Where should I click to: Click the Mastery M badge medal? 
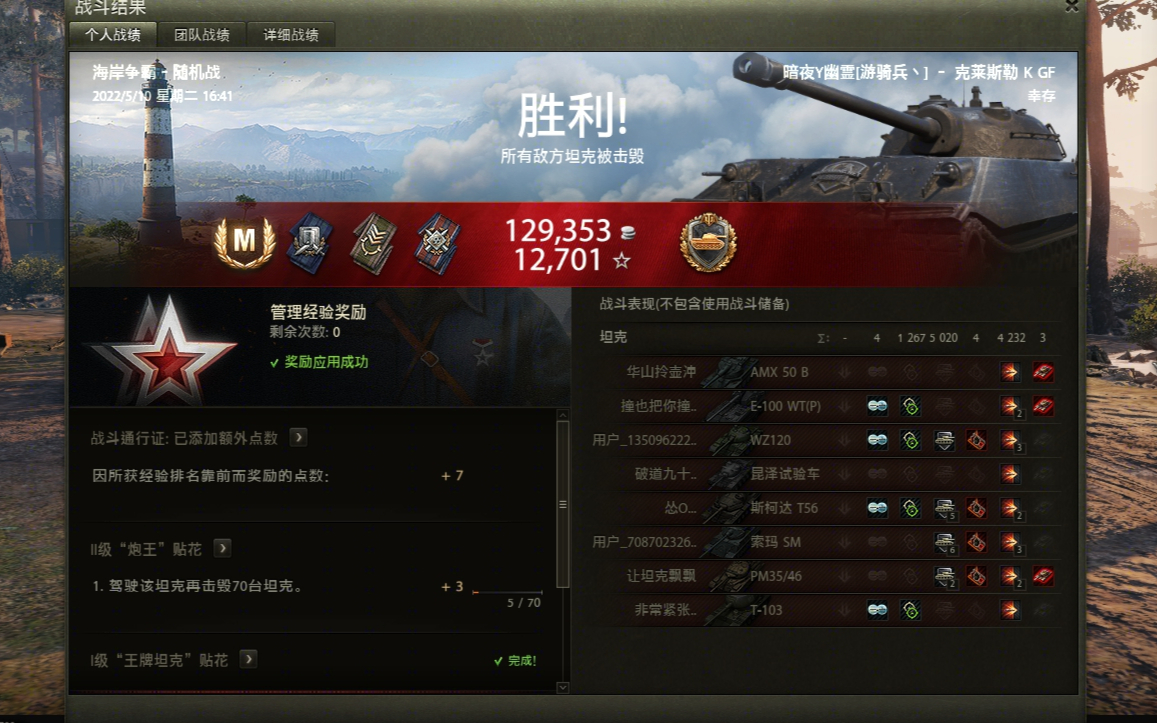click(244, 241)
